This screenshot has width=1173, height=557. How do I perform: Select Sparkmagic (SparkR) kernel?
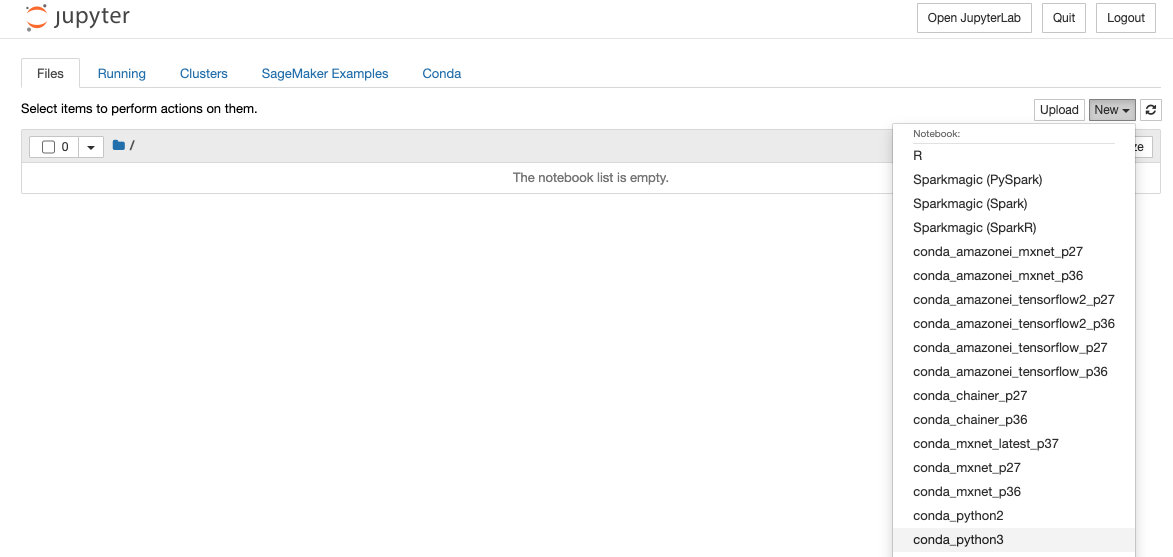coord(1014,227)
